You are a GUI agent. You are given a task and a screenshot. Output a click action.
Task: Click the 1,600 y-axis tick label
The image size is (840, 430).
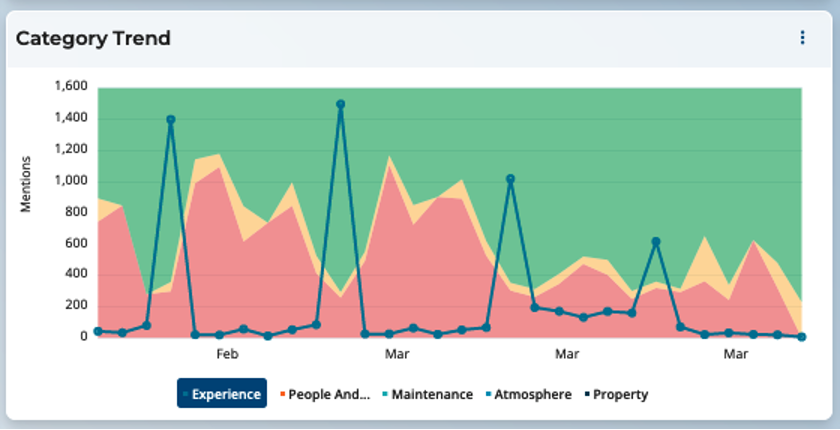[68, 87]
